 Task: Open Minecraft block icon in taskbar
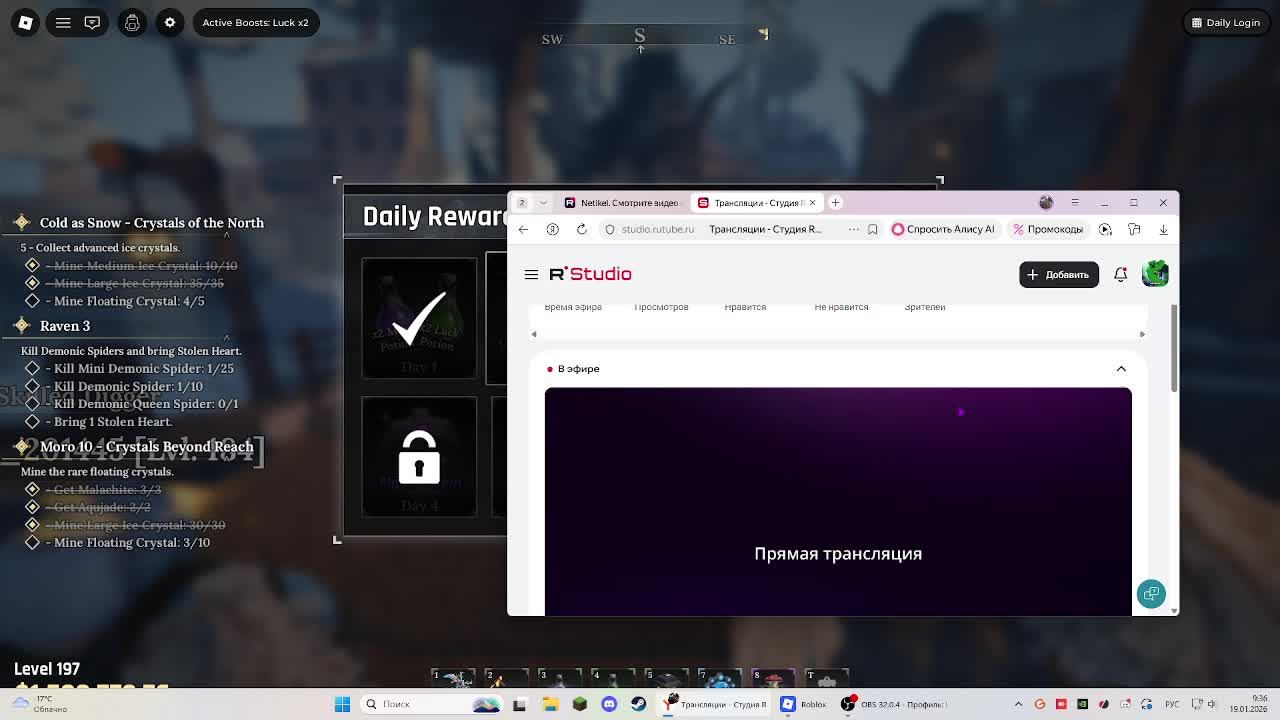[579, 704]
